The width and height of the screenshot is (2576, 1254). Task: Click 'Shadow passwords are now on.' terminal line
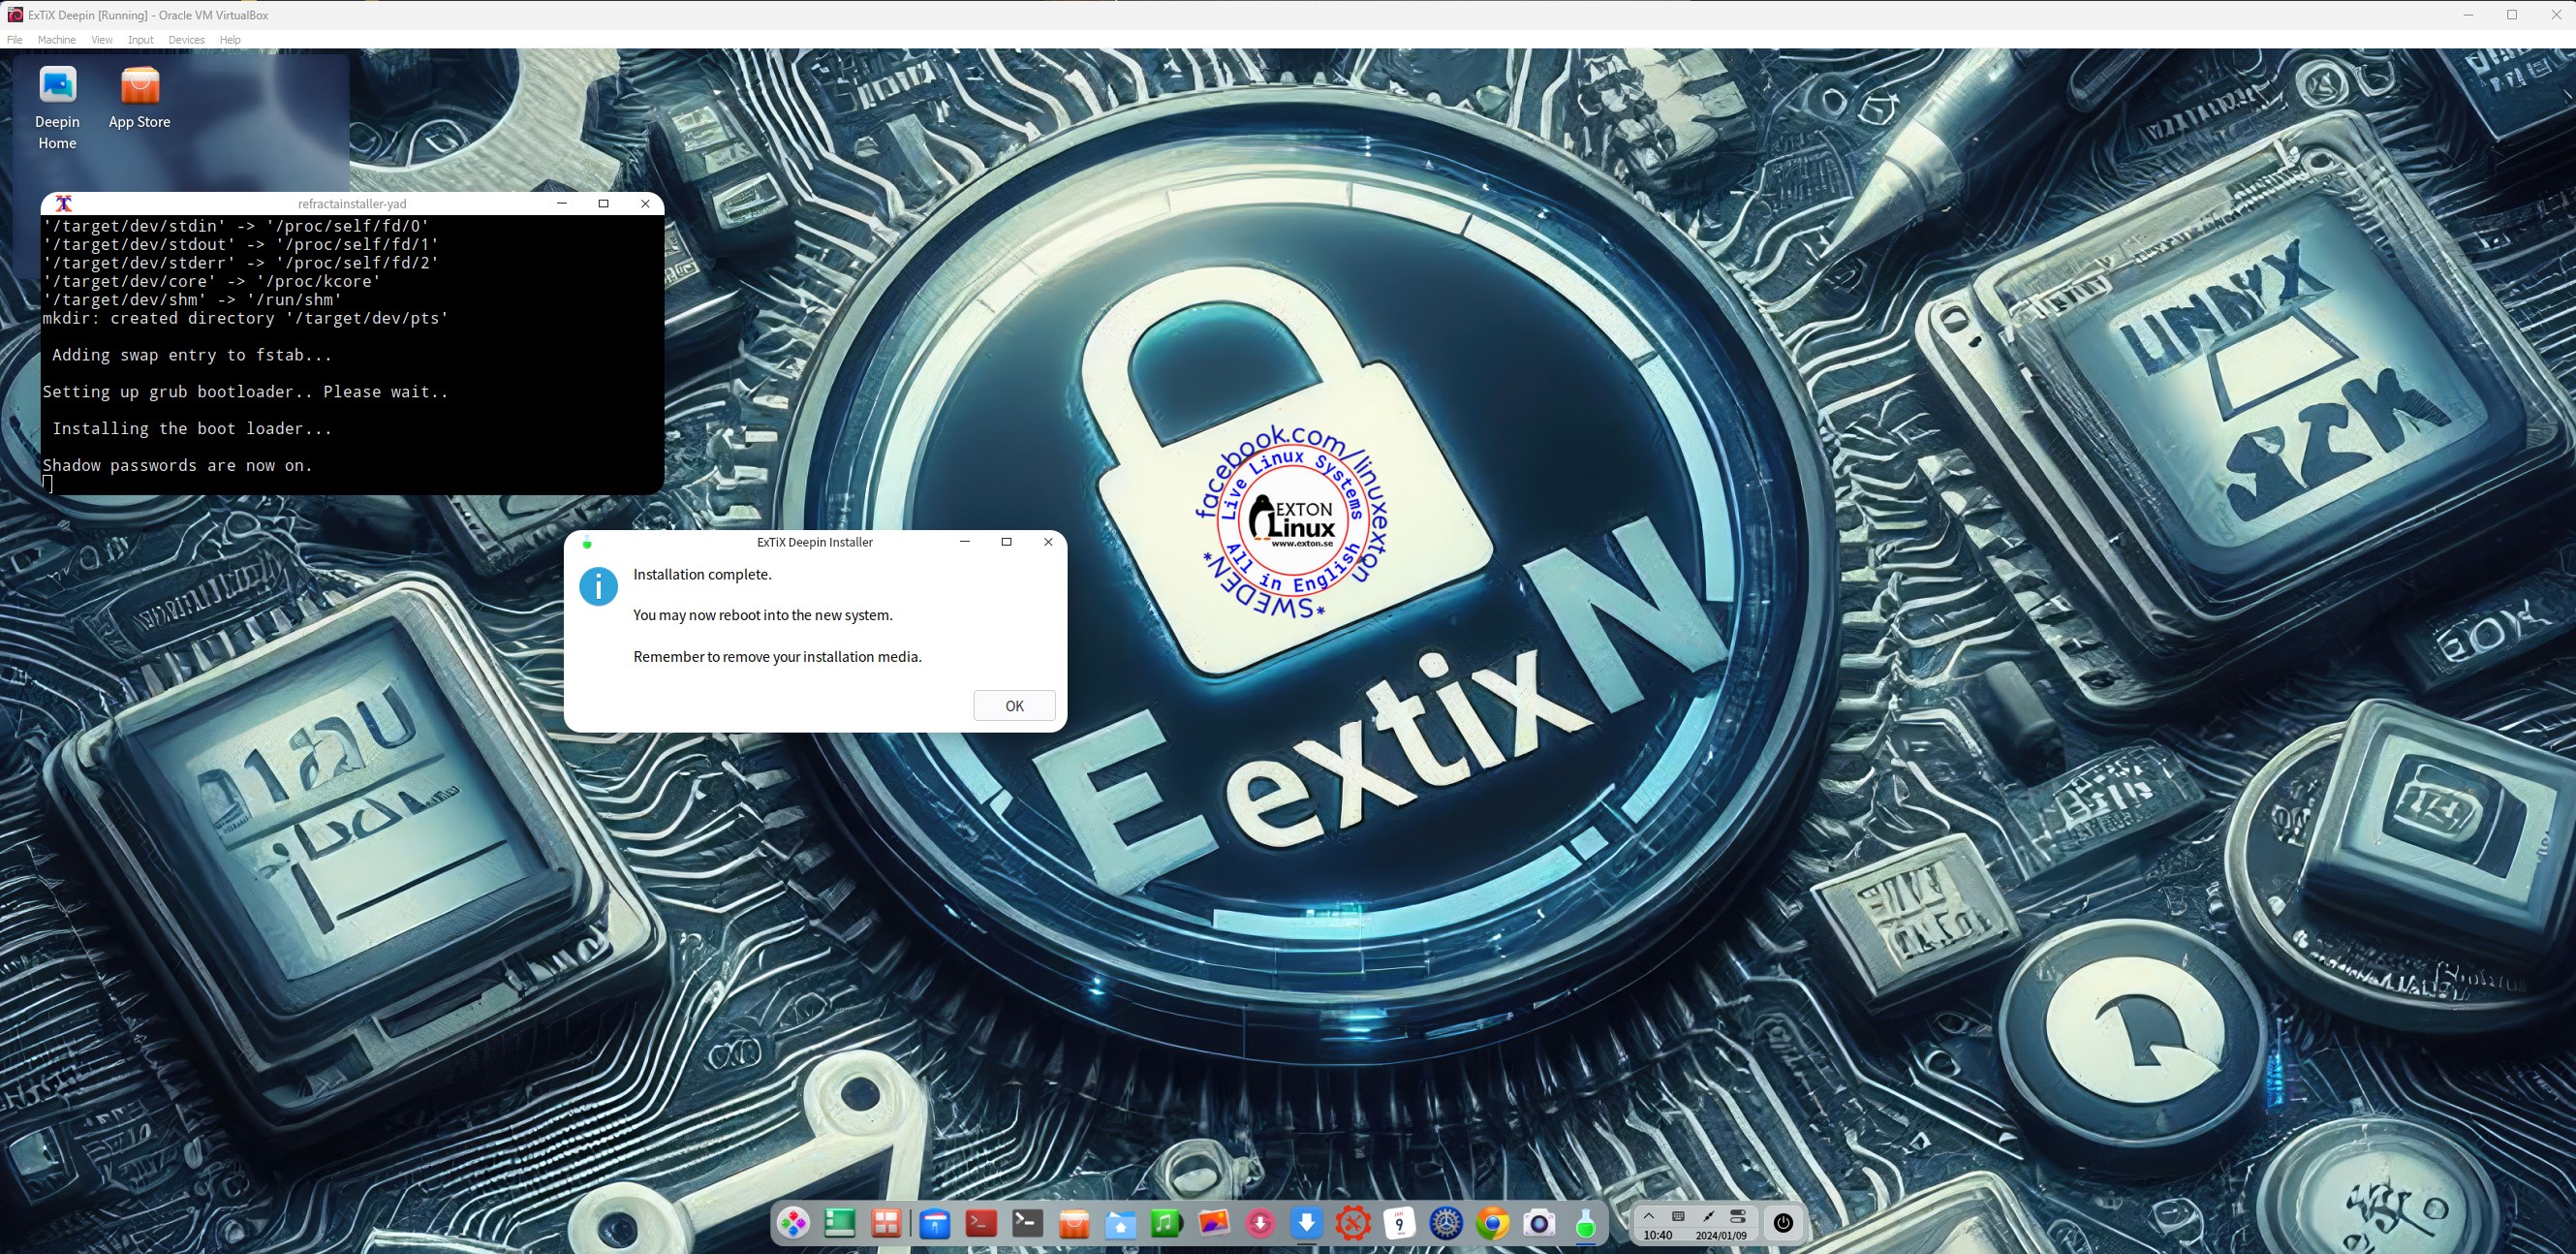pyautogui.click(x=177, y=466)
